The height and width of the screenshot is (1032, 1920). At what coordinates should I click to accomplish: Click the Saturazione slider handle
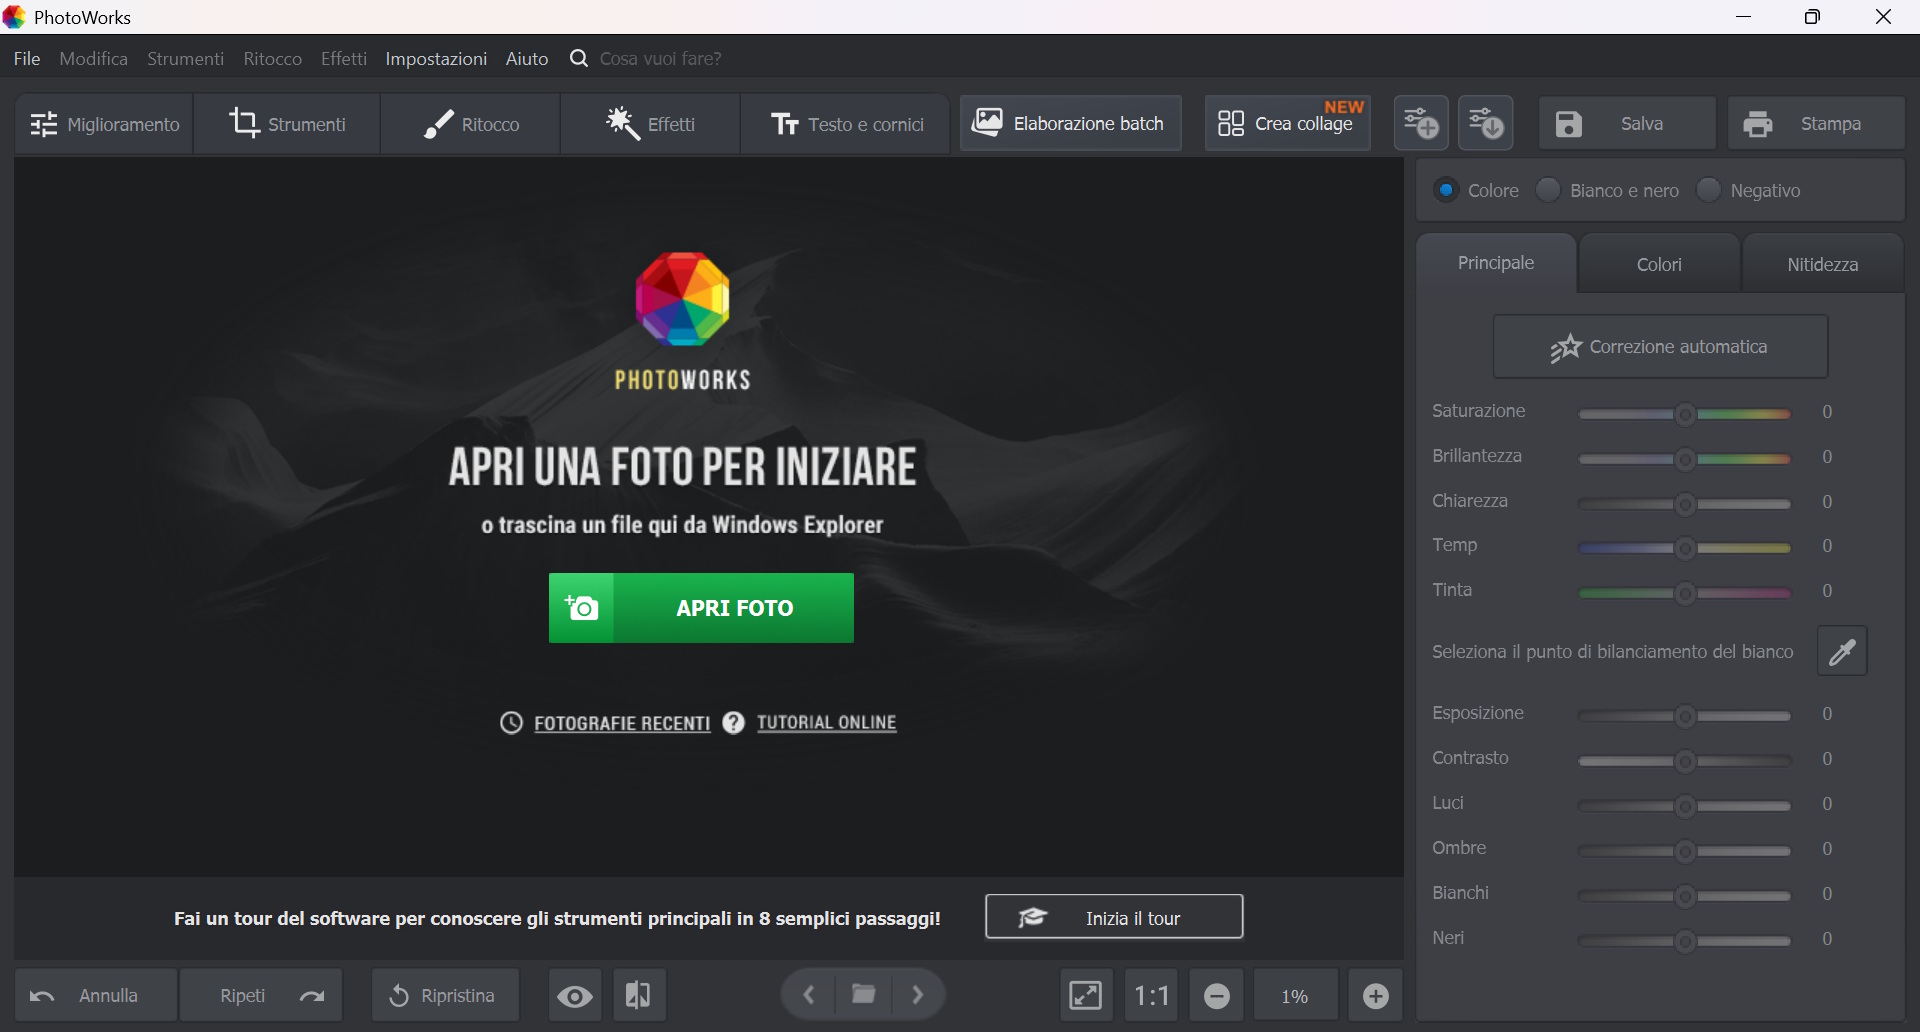pyautogui.click(x=1685, y=414)
